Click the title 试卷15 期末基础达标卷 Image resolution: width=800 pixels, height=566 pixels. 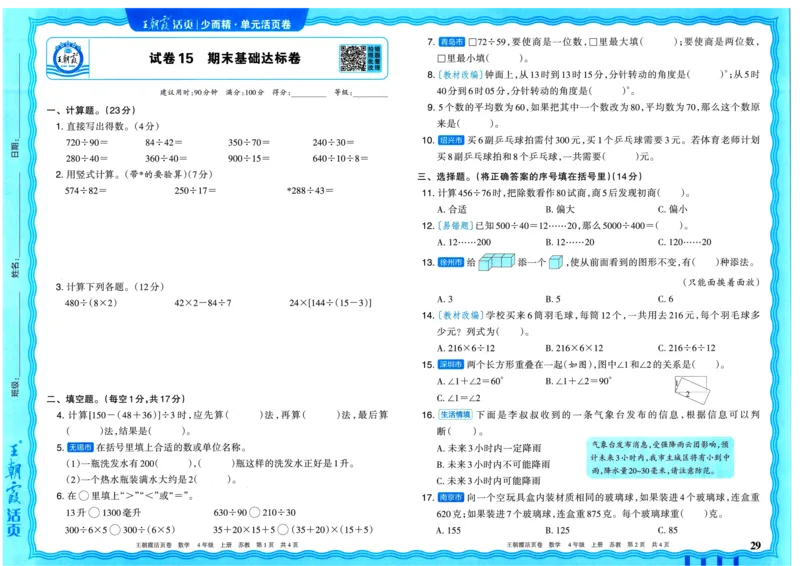tap(224, 58)
